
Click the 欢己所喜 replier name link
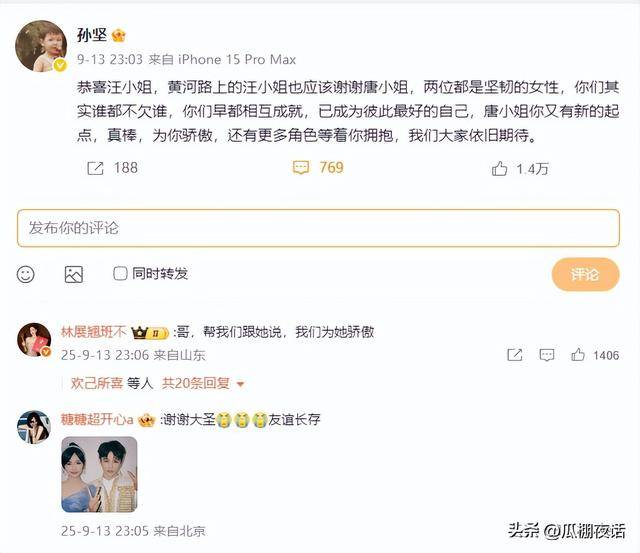click(97, 383)
